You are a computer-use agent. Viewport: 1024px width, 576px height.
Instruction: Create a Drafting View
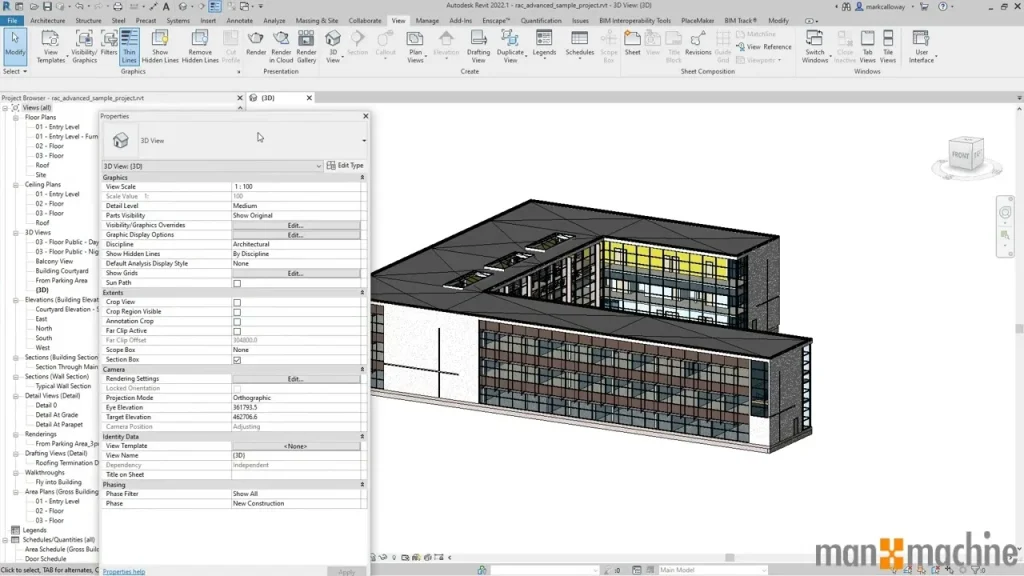coord(478,47)
